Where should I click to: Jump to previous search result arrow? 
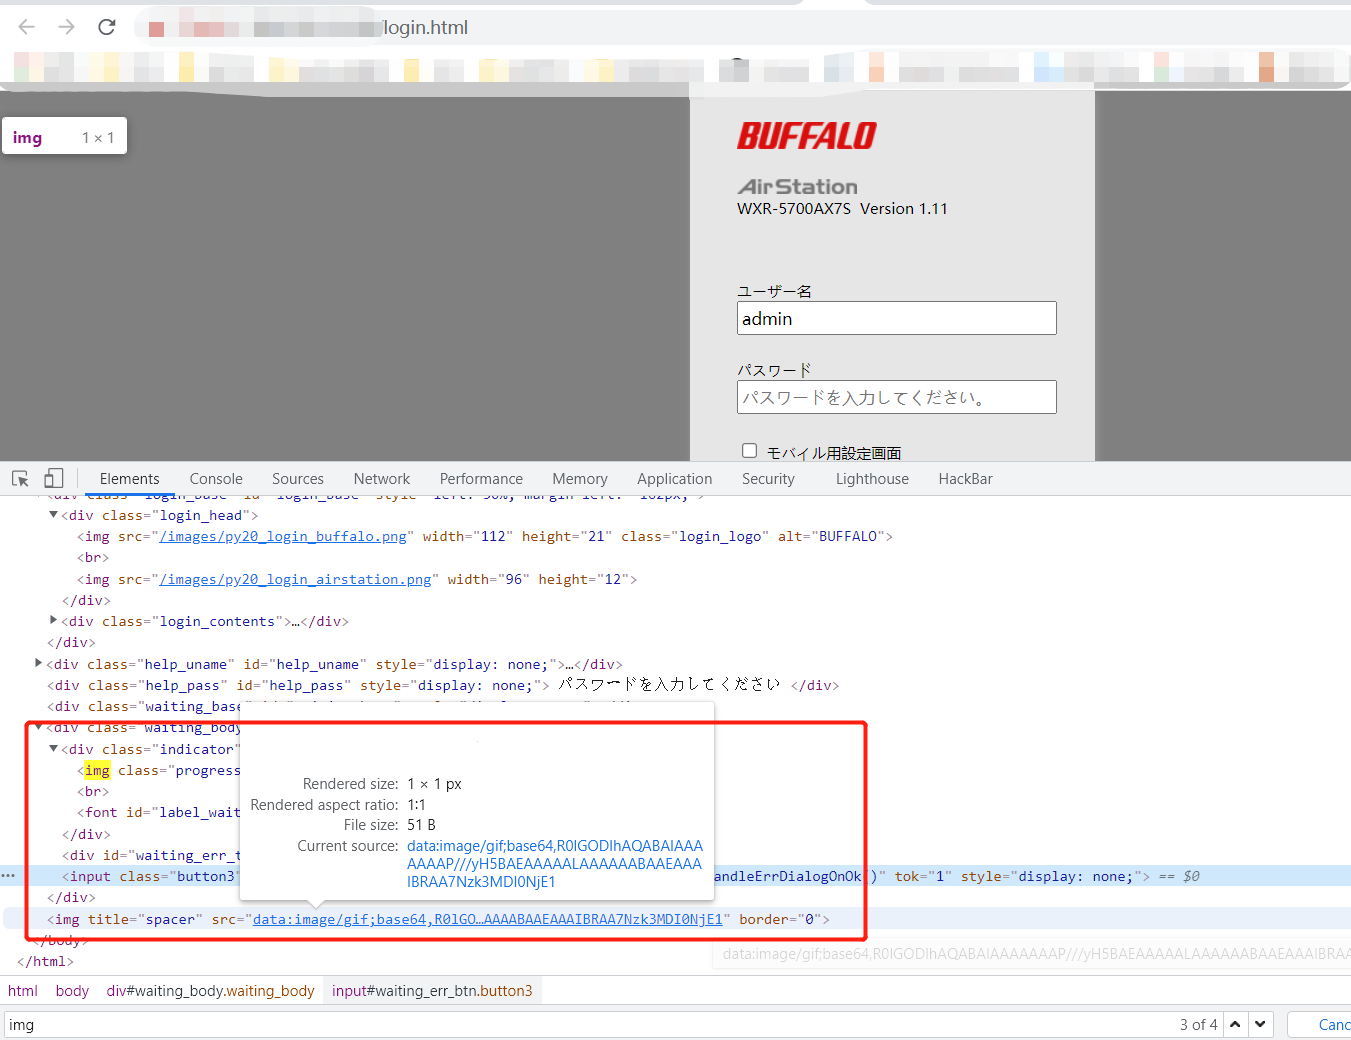click(x=1236, y=1024)
